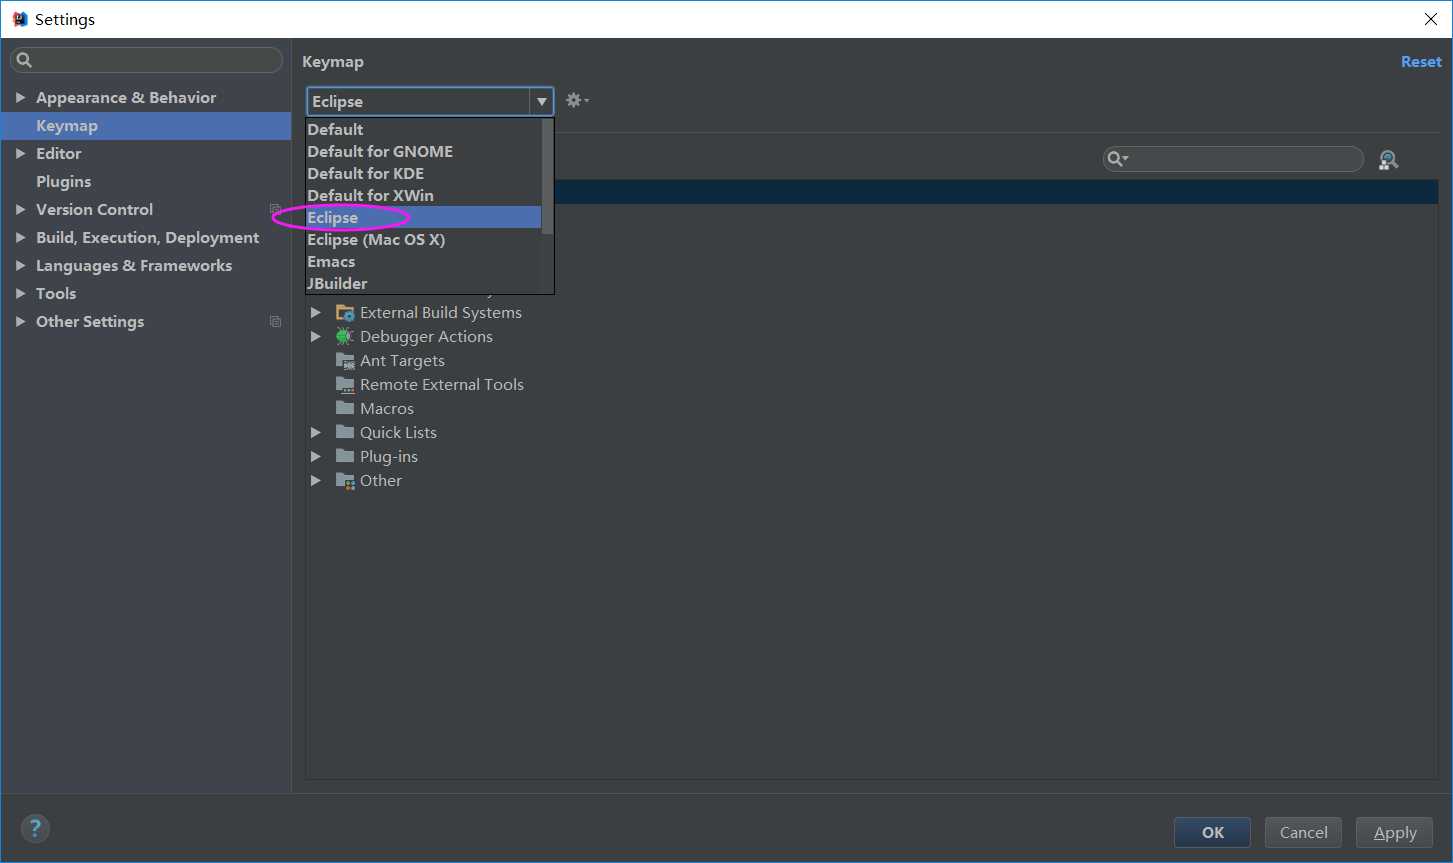Click the Macros folder icon

345,409
